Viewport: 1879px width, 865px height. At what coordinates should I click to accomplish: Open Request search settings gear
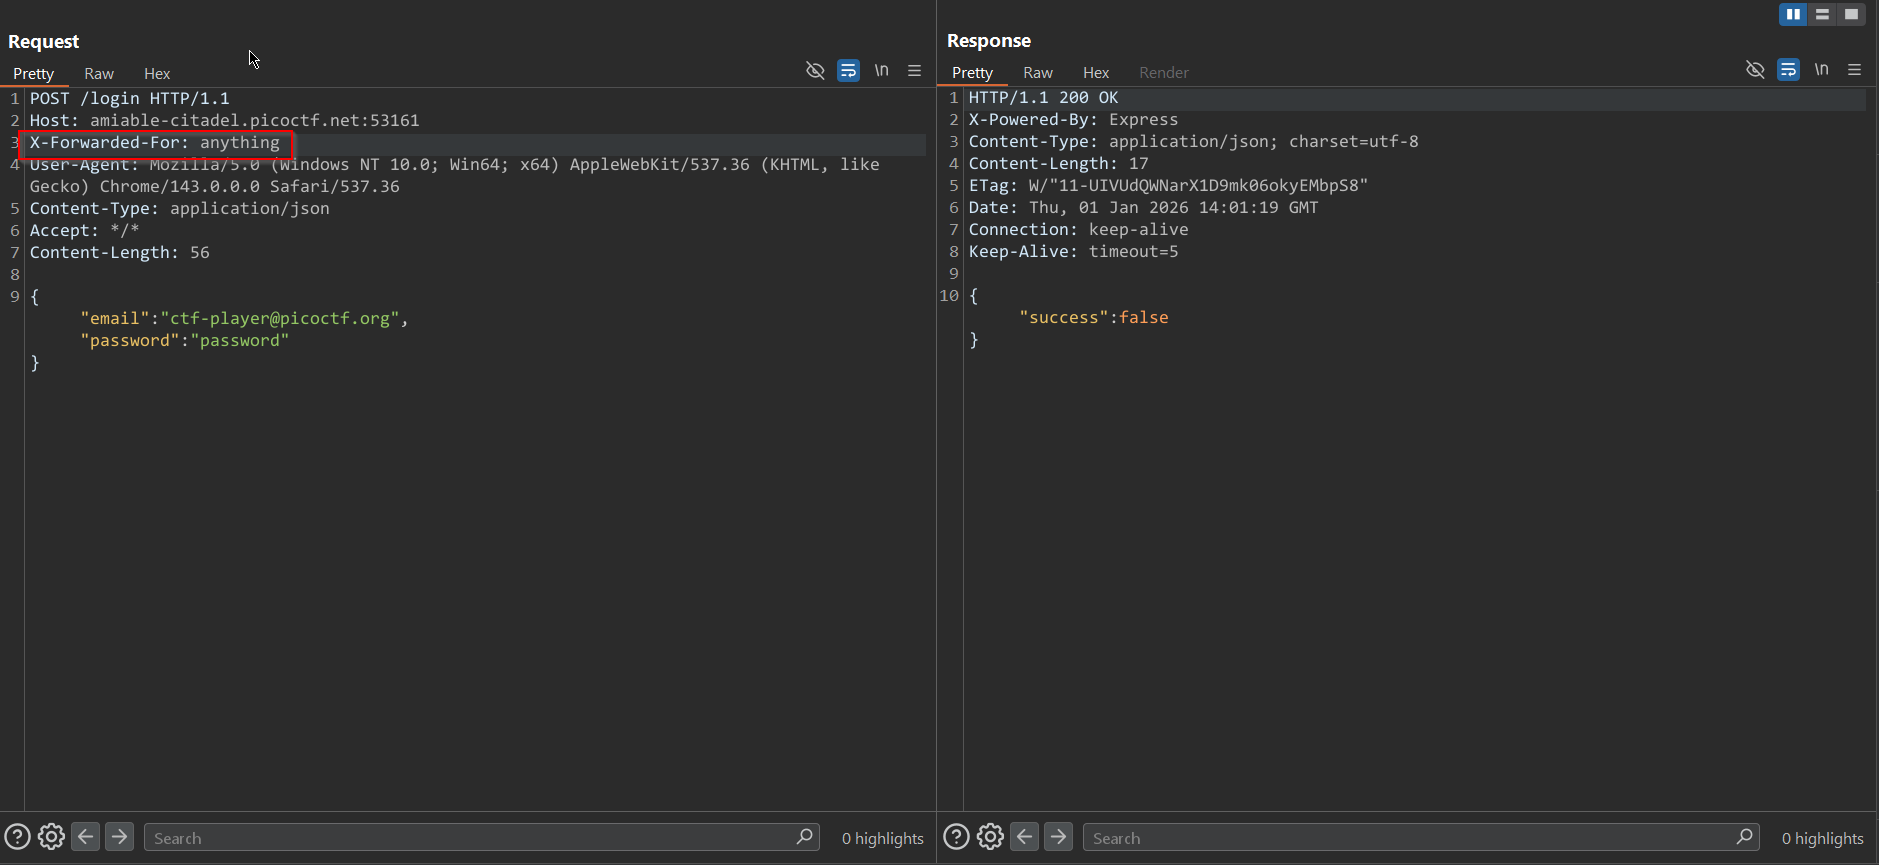click(x=51, y=837)
